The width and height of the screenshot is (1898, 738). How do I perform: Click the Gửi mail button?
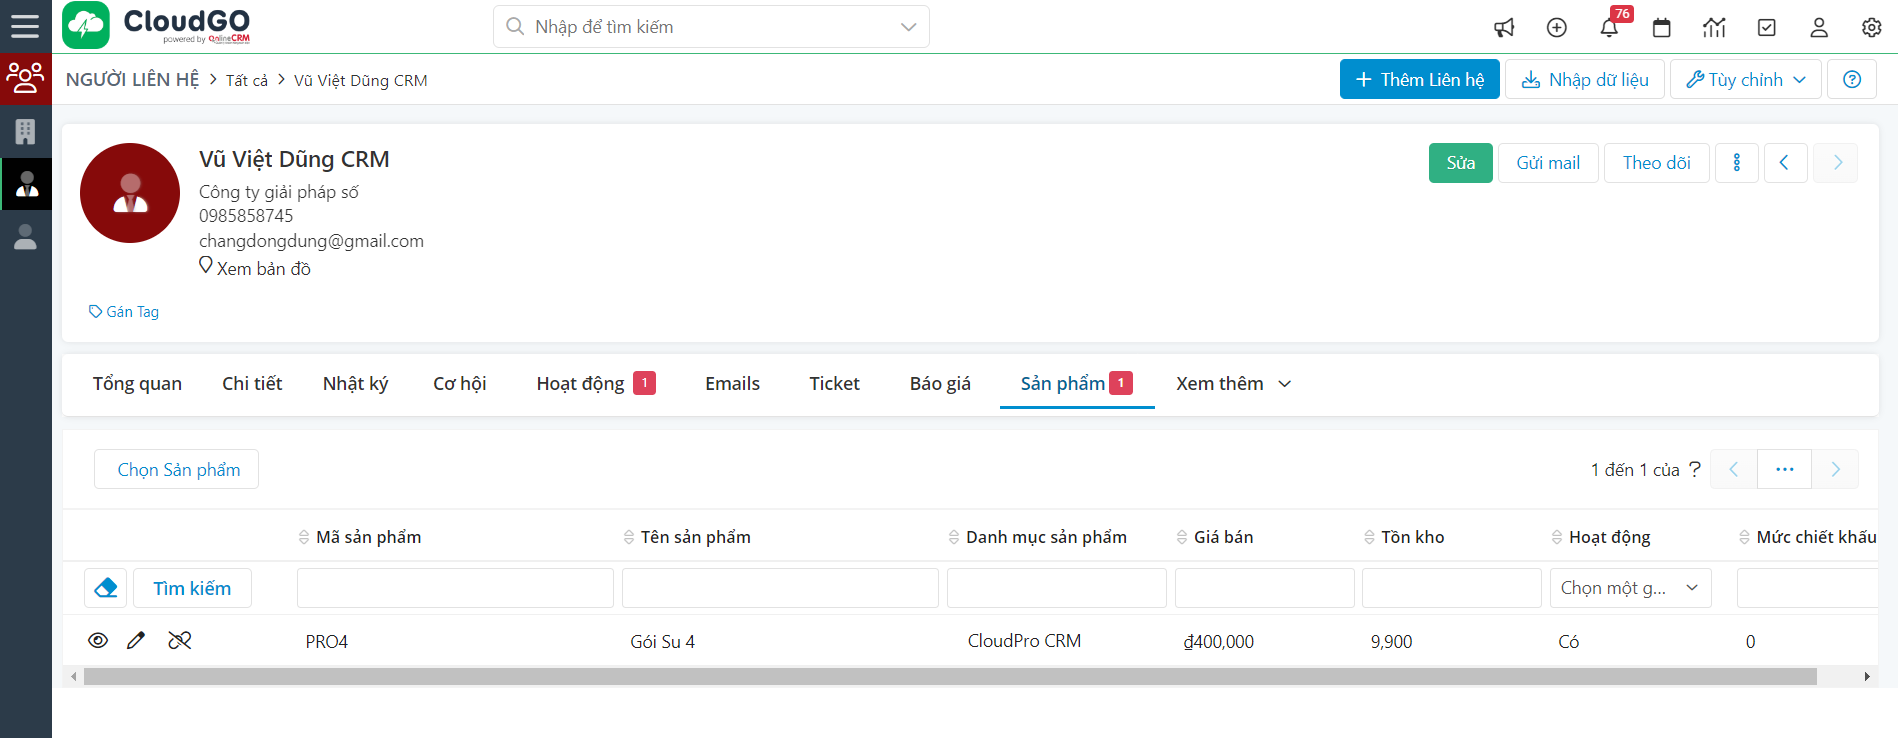coord(1548,163)
